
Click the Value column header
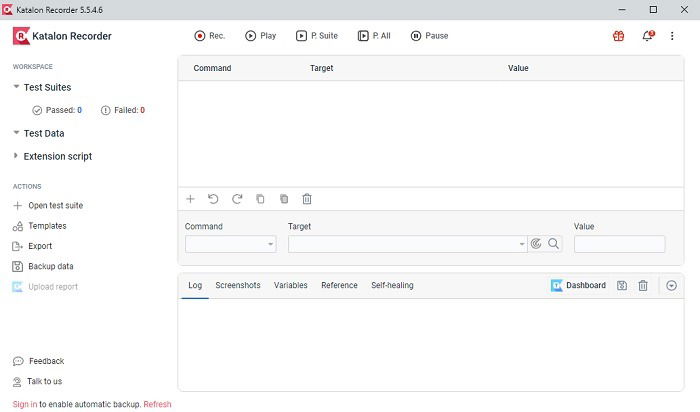coord(518,68)
